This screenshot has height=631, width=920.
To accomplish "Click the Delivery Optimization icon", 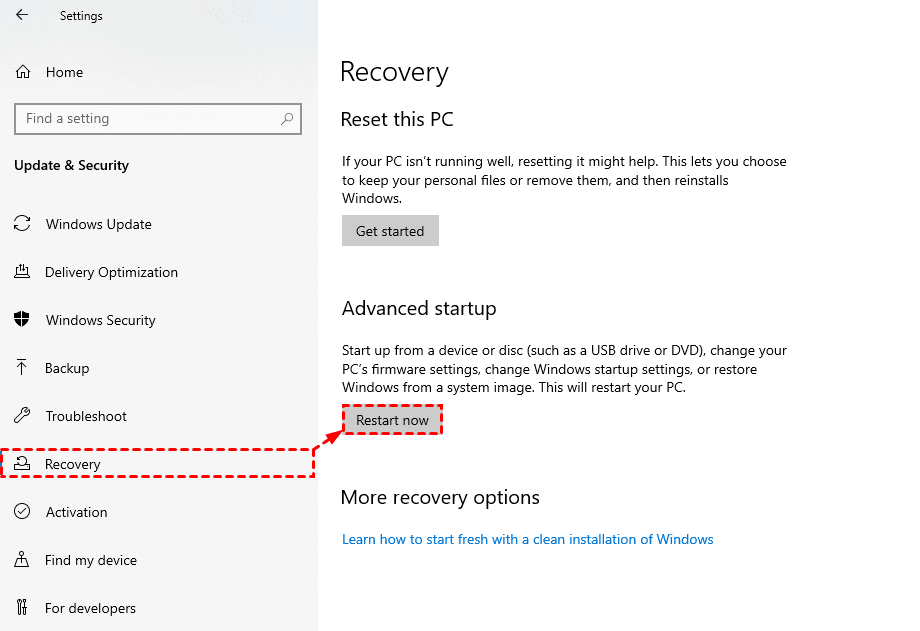I will [22, 272].
